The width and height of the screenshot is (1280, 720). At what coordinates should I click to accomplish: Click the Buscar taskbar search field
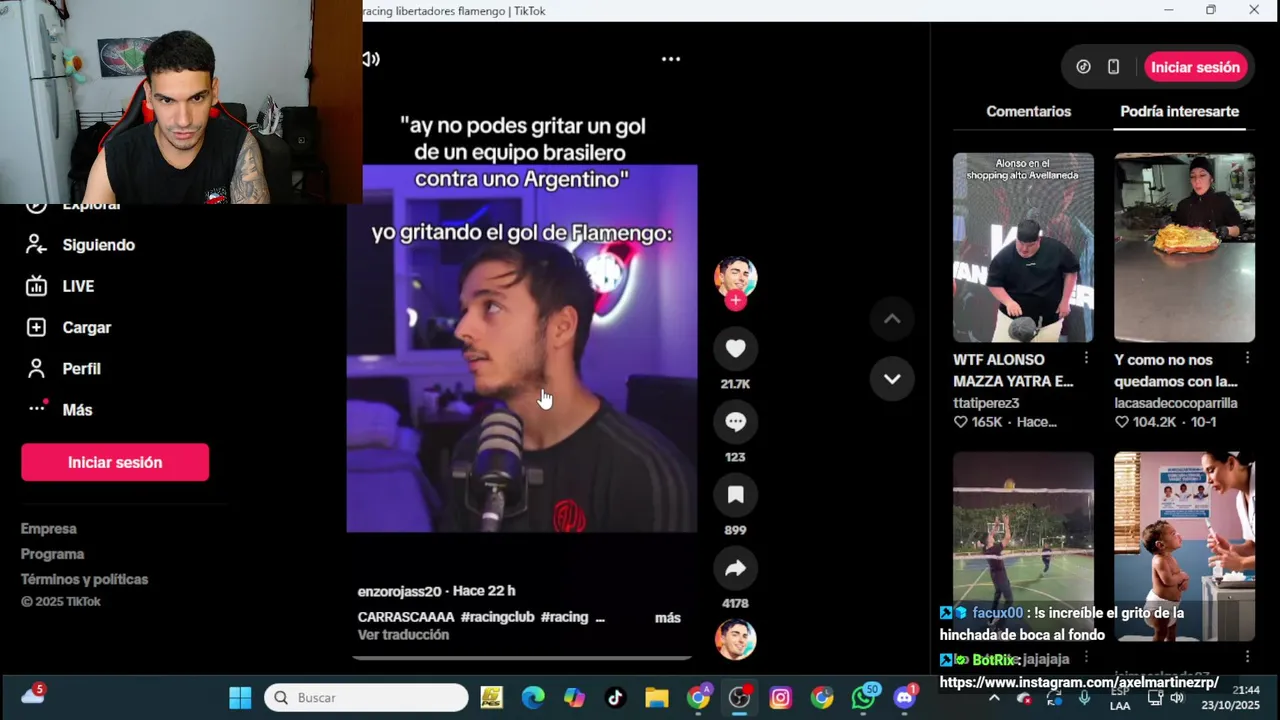click(x=366, y=698)
